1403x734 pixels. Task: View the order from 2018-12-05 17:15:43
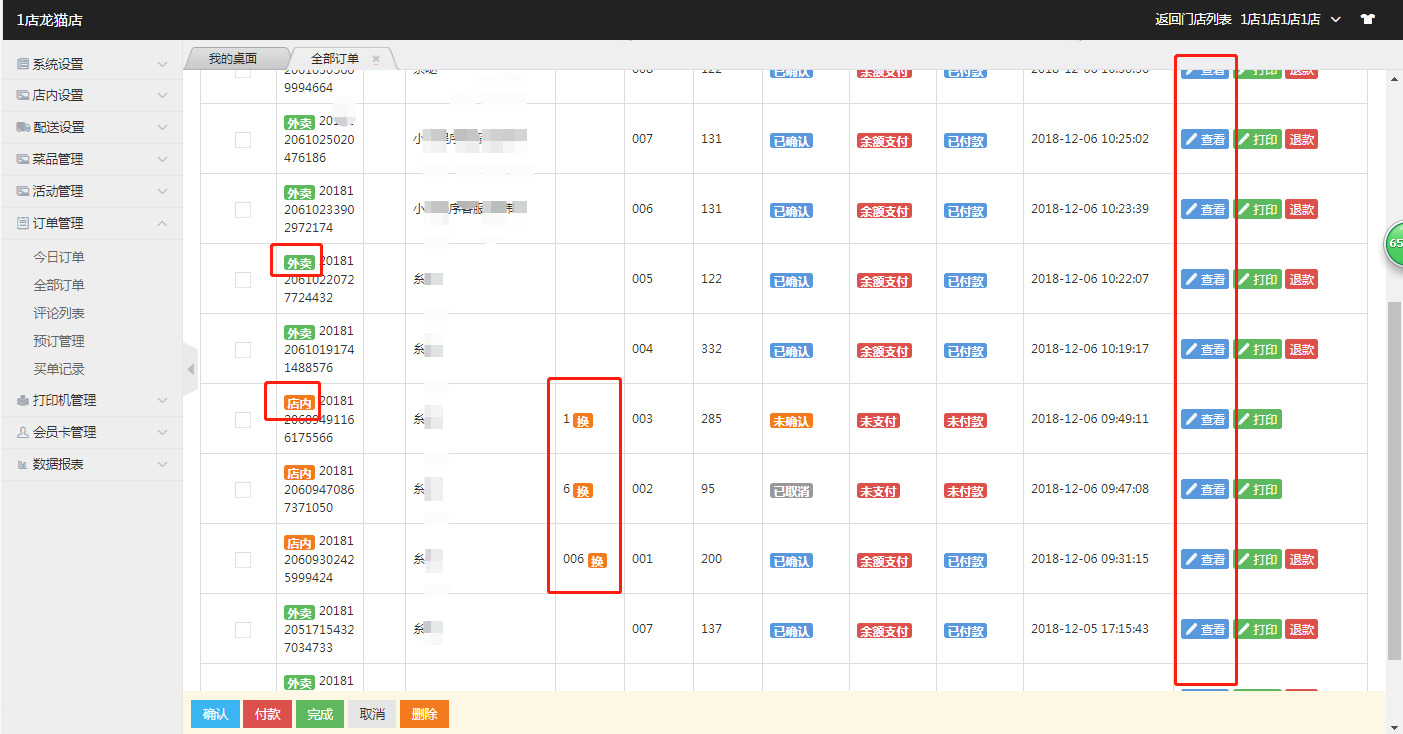coord(1205,630)
